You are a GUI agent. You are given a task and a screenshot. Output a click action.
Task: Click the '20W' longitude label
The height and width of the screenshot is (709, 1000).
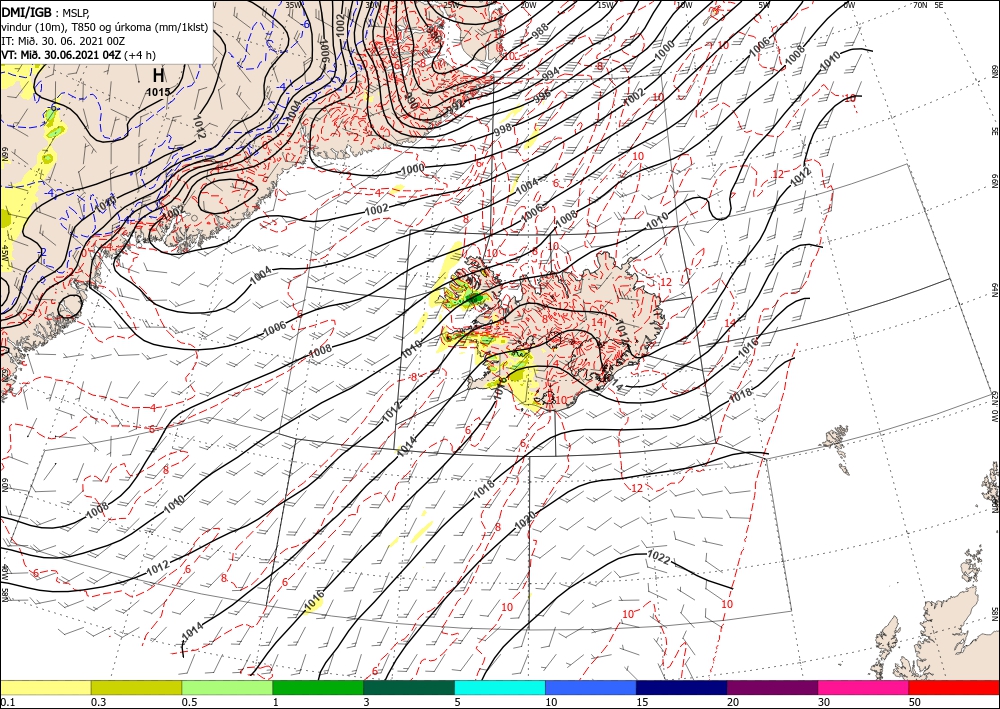click(528, 4)
